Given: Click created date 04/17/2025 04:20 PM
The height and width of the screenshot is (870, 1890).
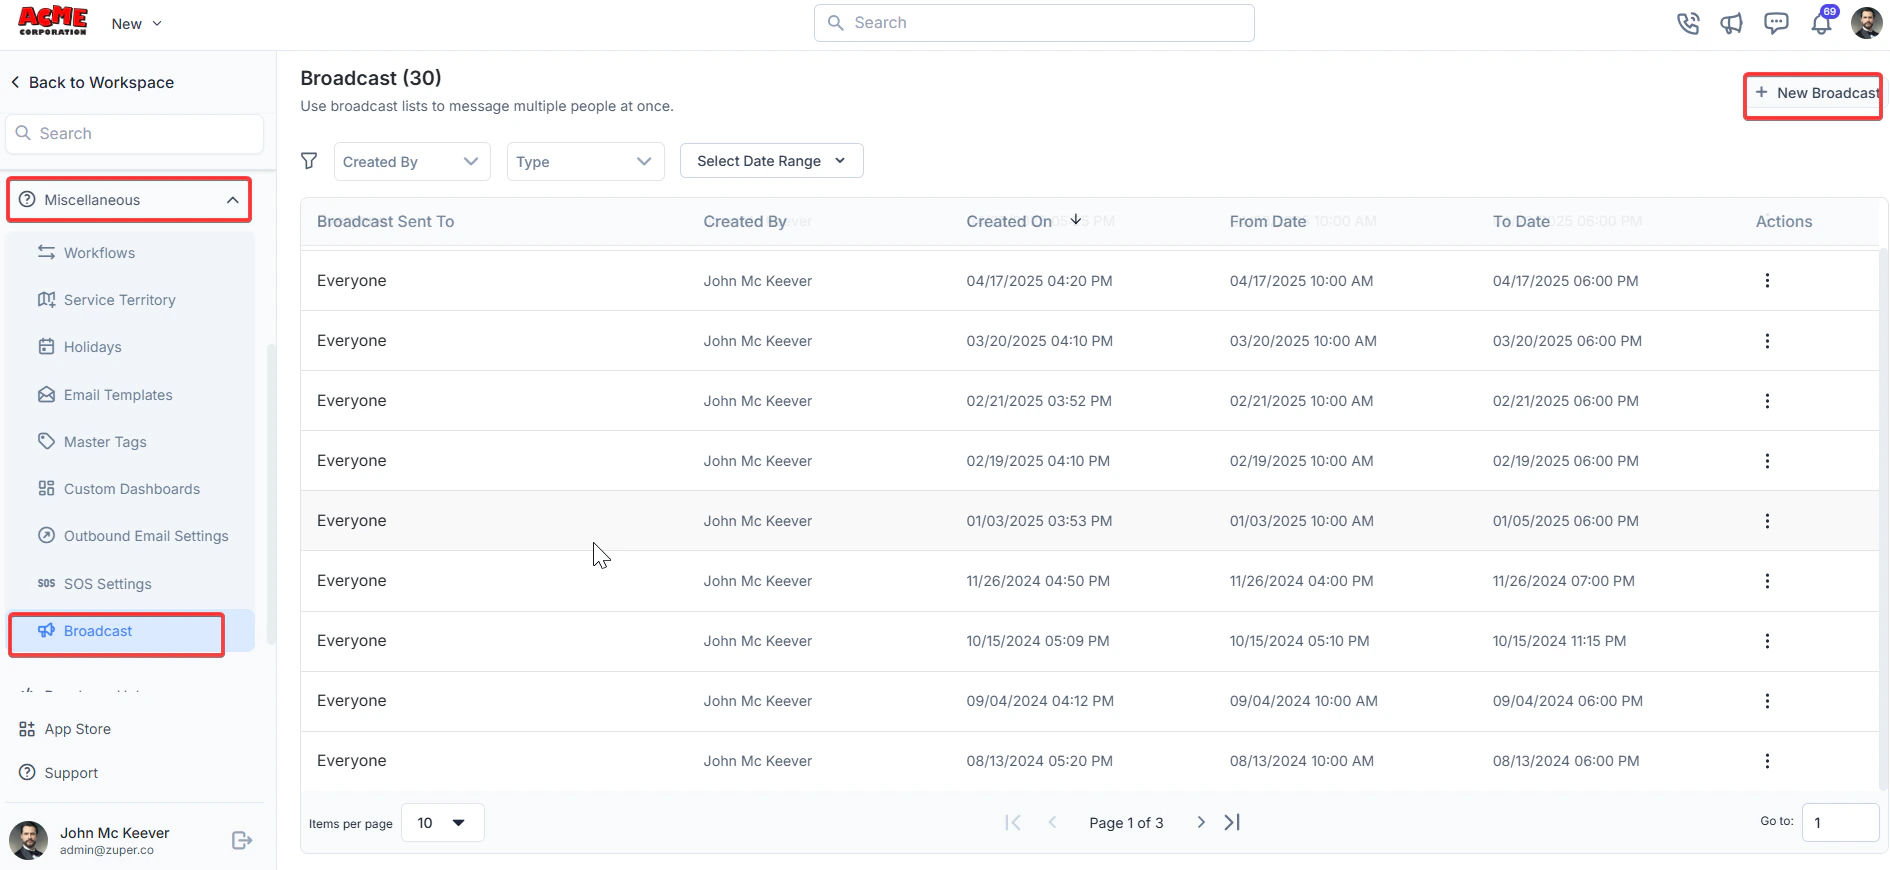Looking at the screenshot, I should (x=1039, y=281).
